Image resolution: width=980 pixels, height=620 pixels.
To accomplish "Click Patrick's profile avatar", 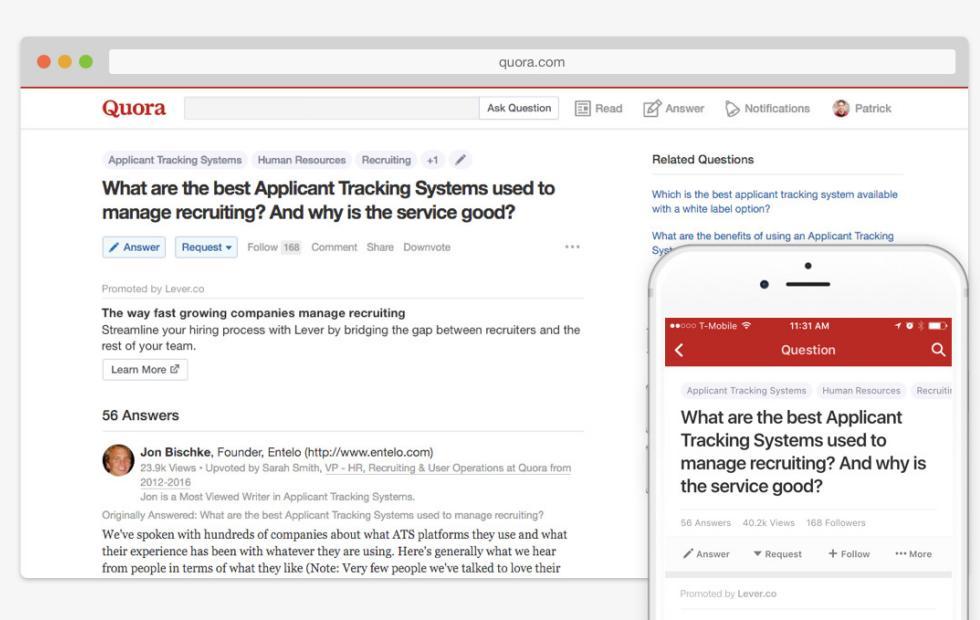I will pyautogui.click(x=841, y=108).
